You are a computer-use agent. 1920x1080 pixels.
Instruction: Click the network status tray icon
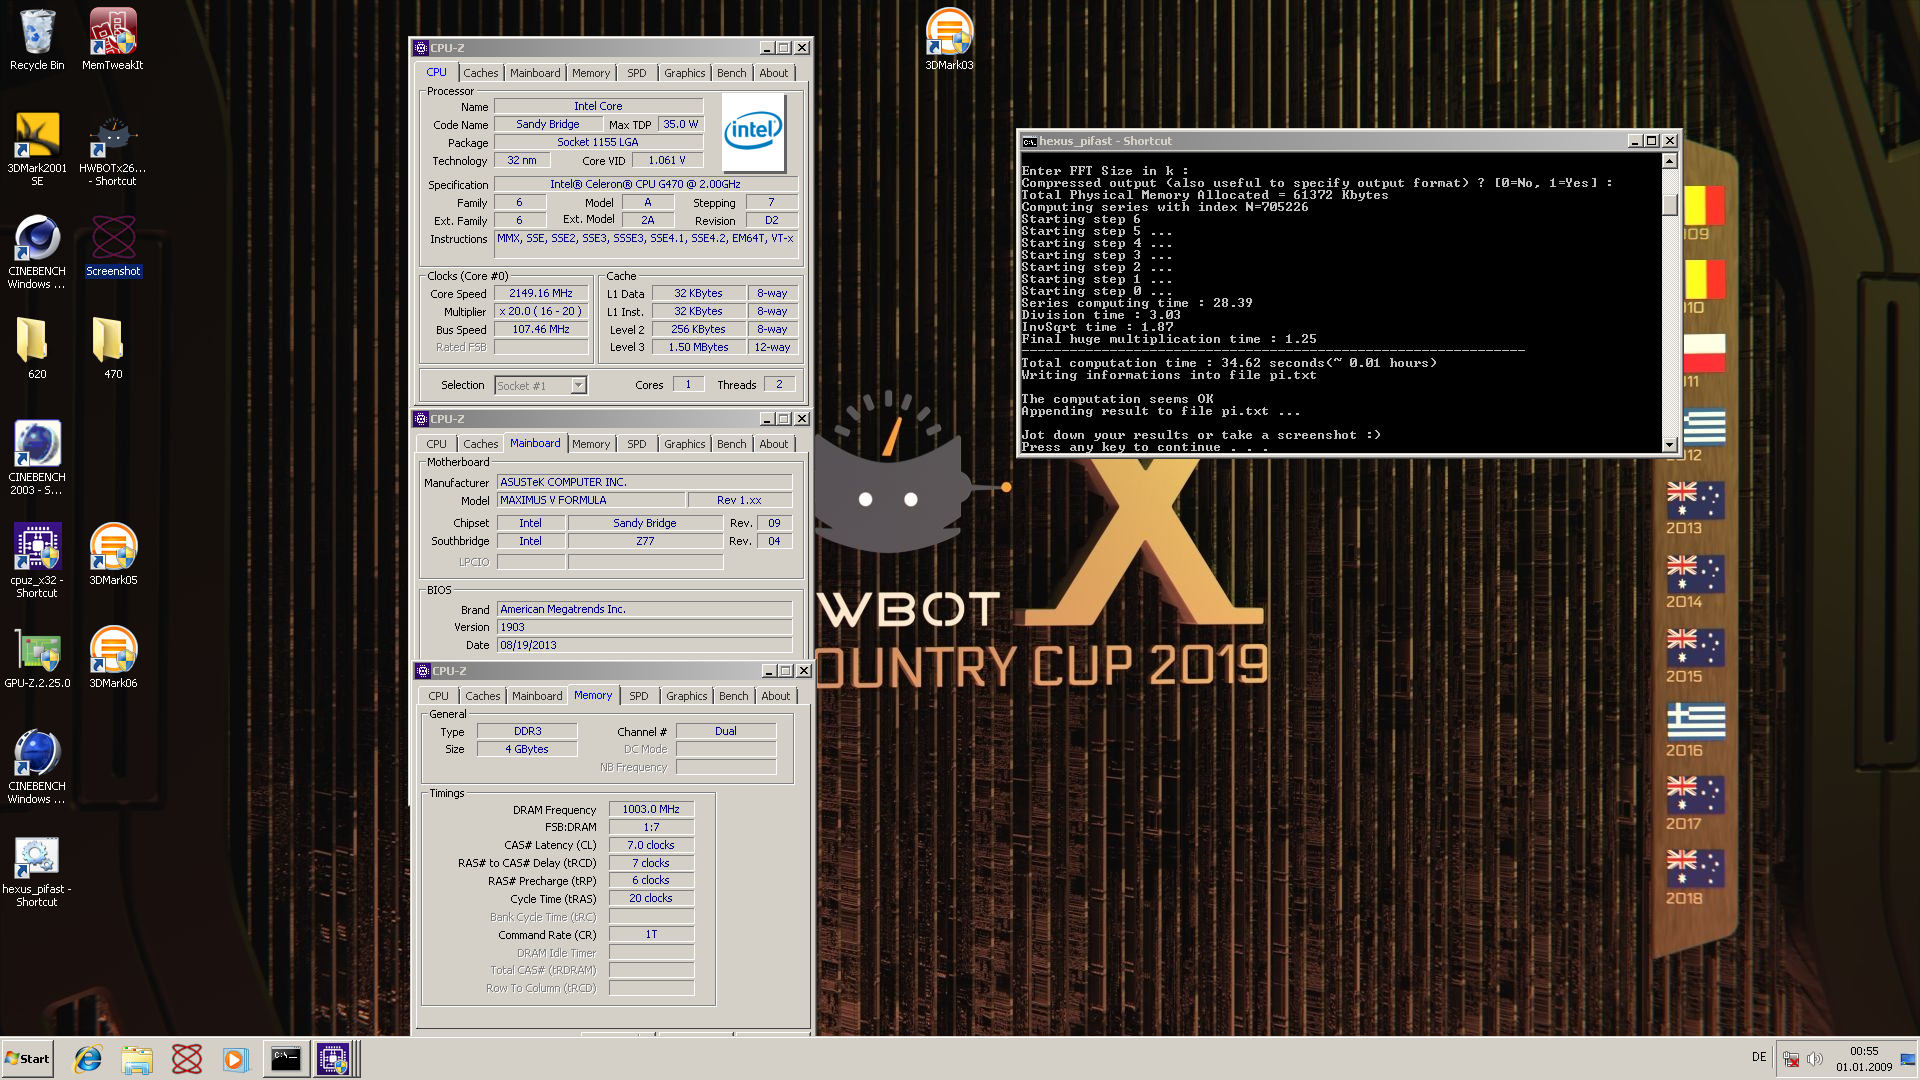[x=1791, y=1059]
